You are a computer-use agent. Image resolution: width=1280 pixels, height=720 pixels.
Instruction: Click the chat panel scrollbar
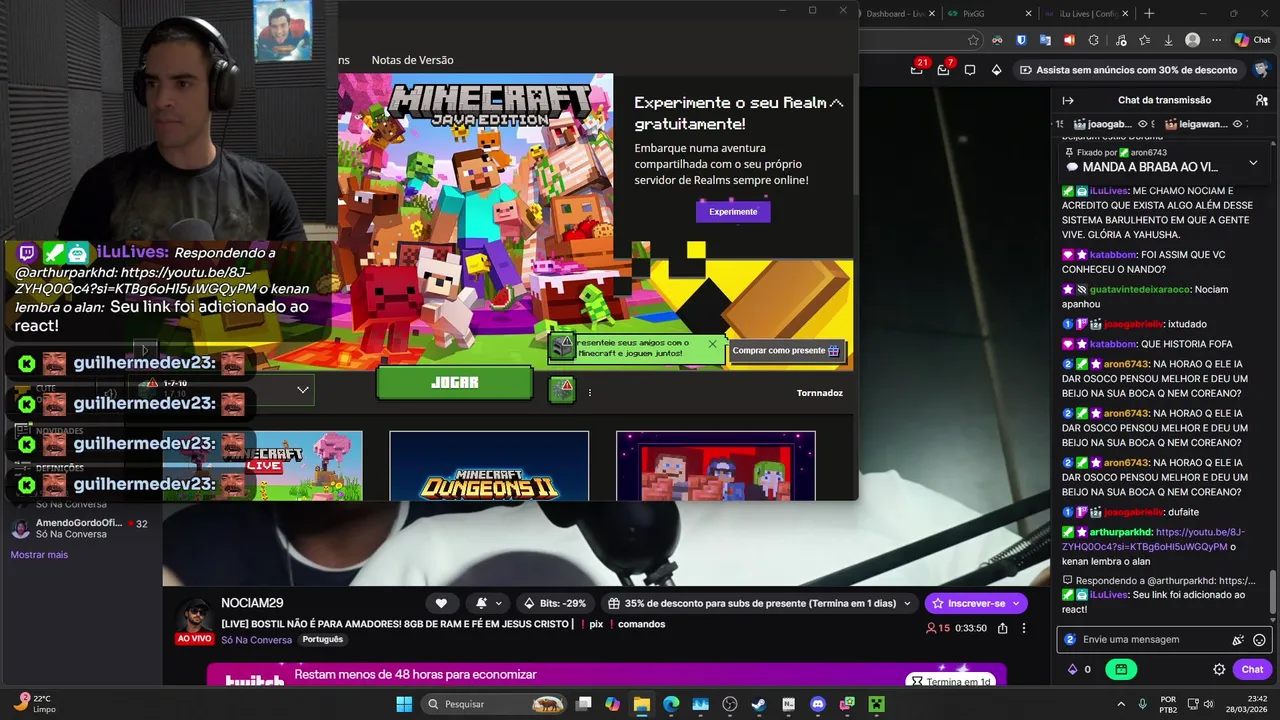[x=1273, y=592]
